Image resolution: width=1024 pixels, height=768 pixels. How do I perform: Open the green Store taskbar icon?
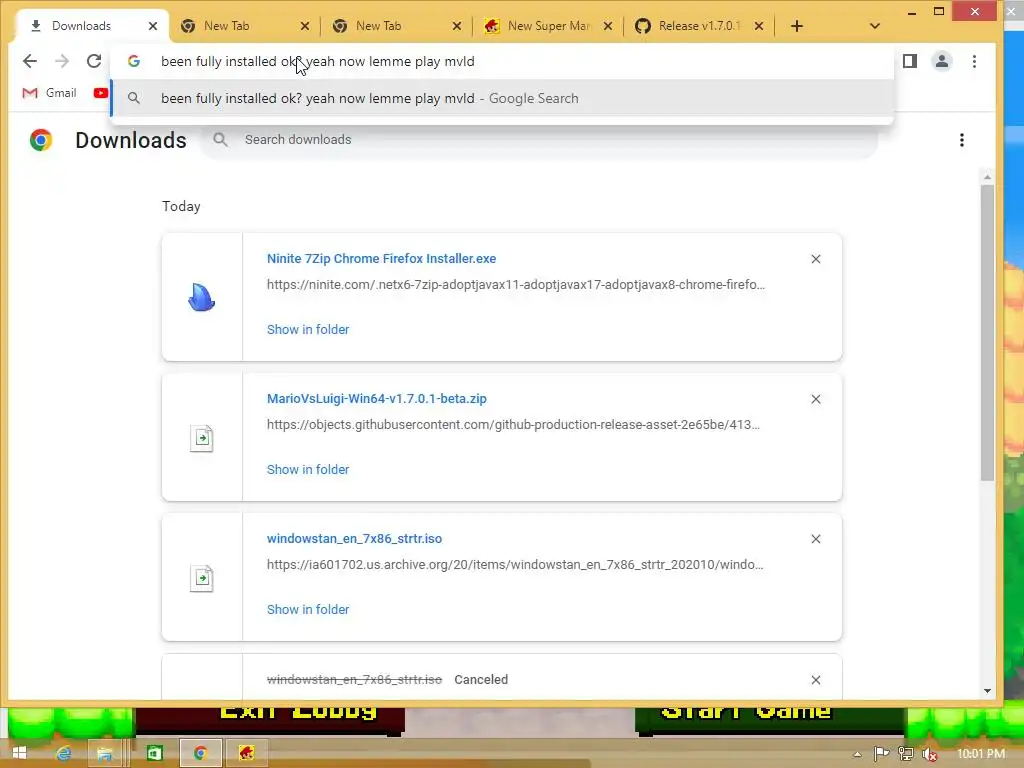(x=155, y=753)
